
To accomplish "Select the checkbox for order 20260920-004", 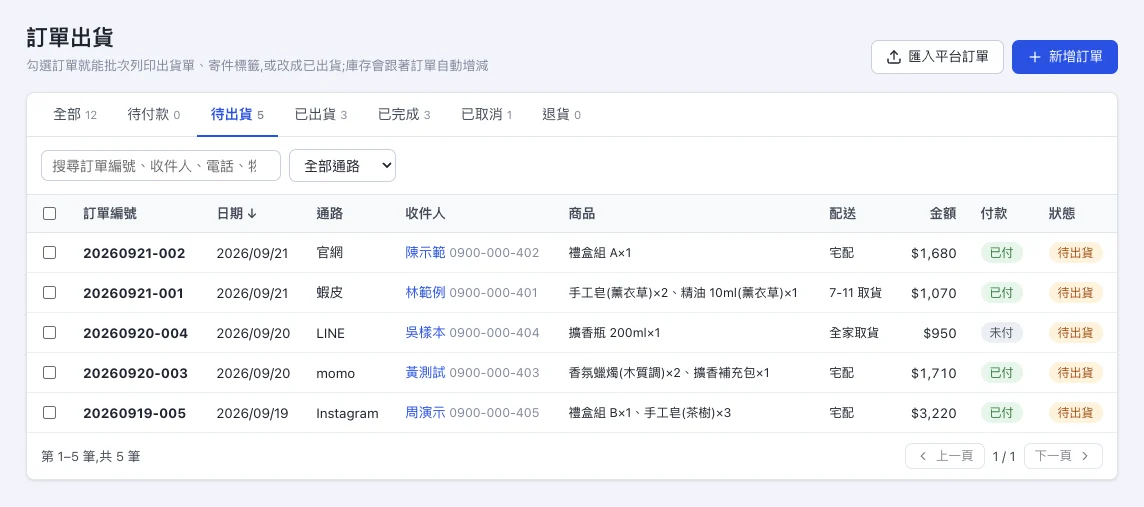I will point(50,333).
